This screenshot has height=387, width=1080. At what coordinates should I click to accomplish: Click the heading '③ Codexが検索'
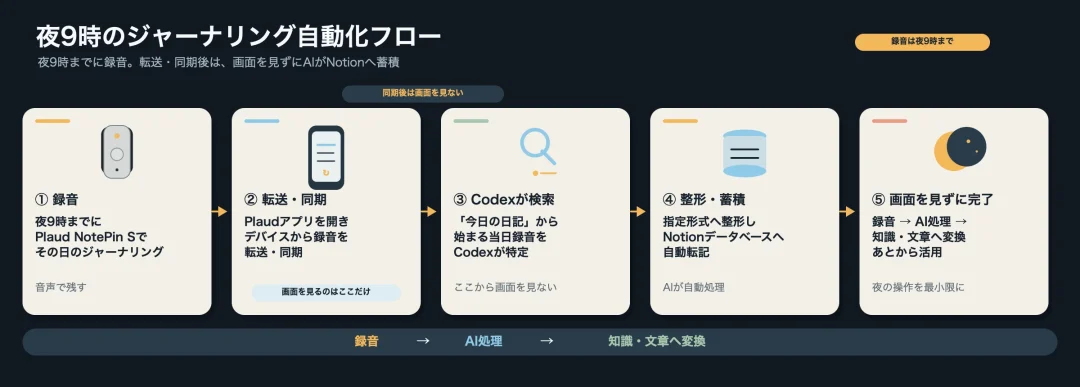pyautogui.click(x=503, y=200)
